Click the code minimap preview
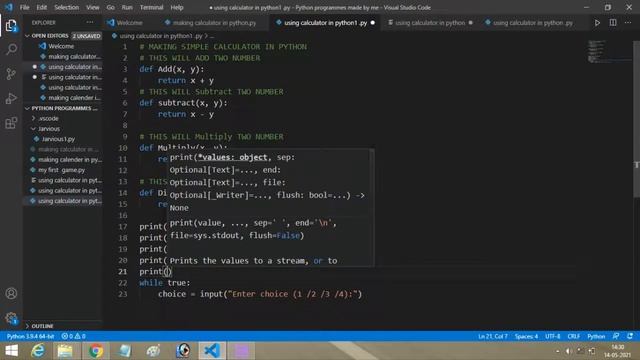640x360 pixels. pyautogui.click(x=608, y=51)
